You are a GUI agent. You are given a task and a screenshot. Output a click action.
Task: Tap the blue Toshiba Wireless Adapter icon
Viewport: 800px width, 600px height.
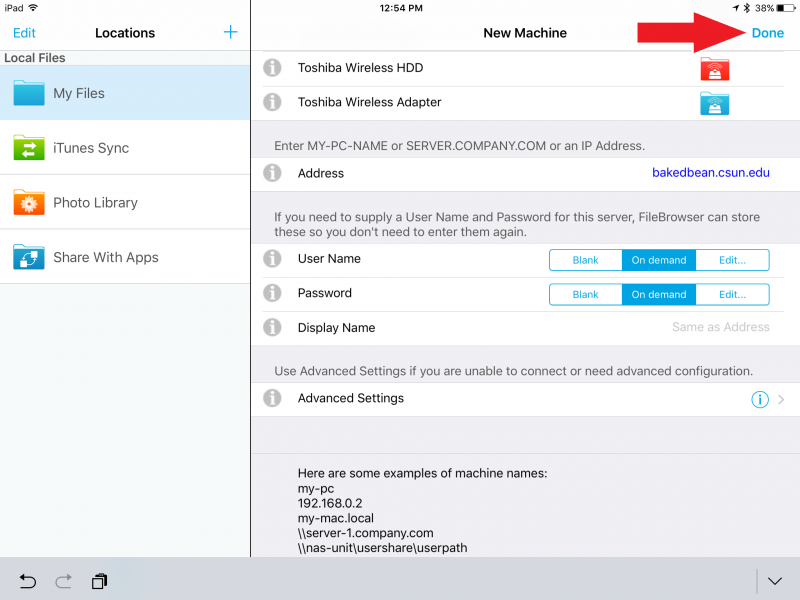point(714,103)
